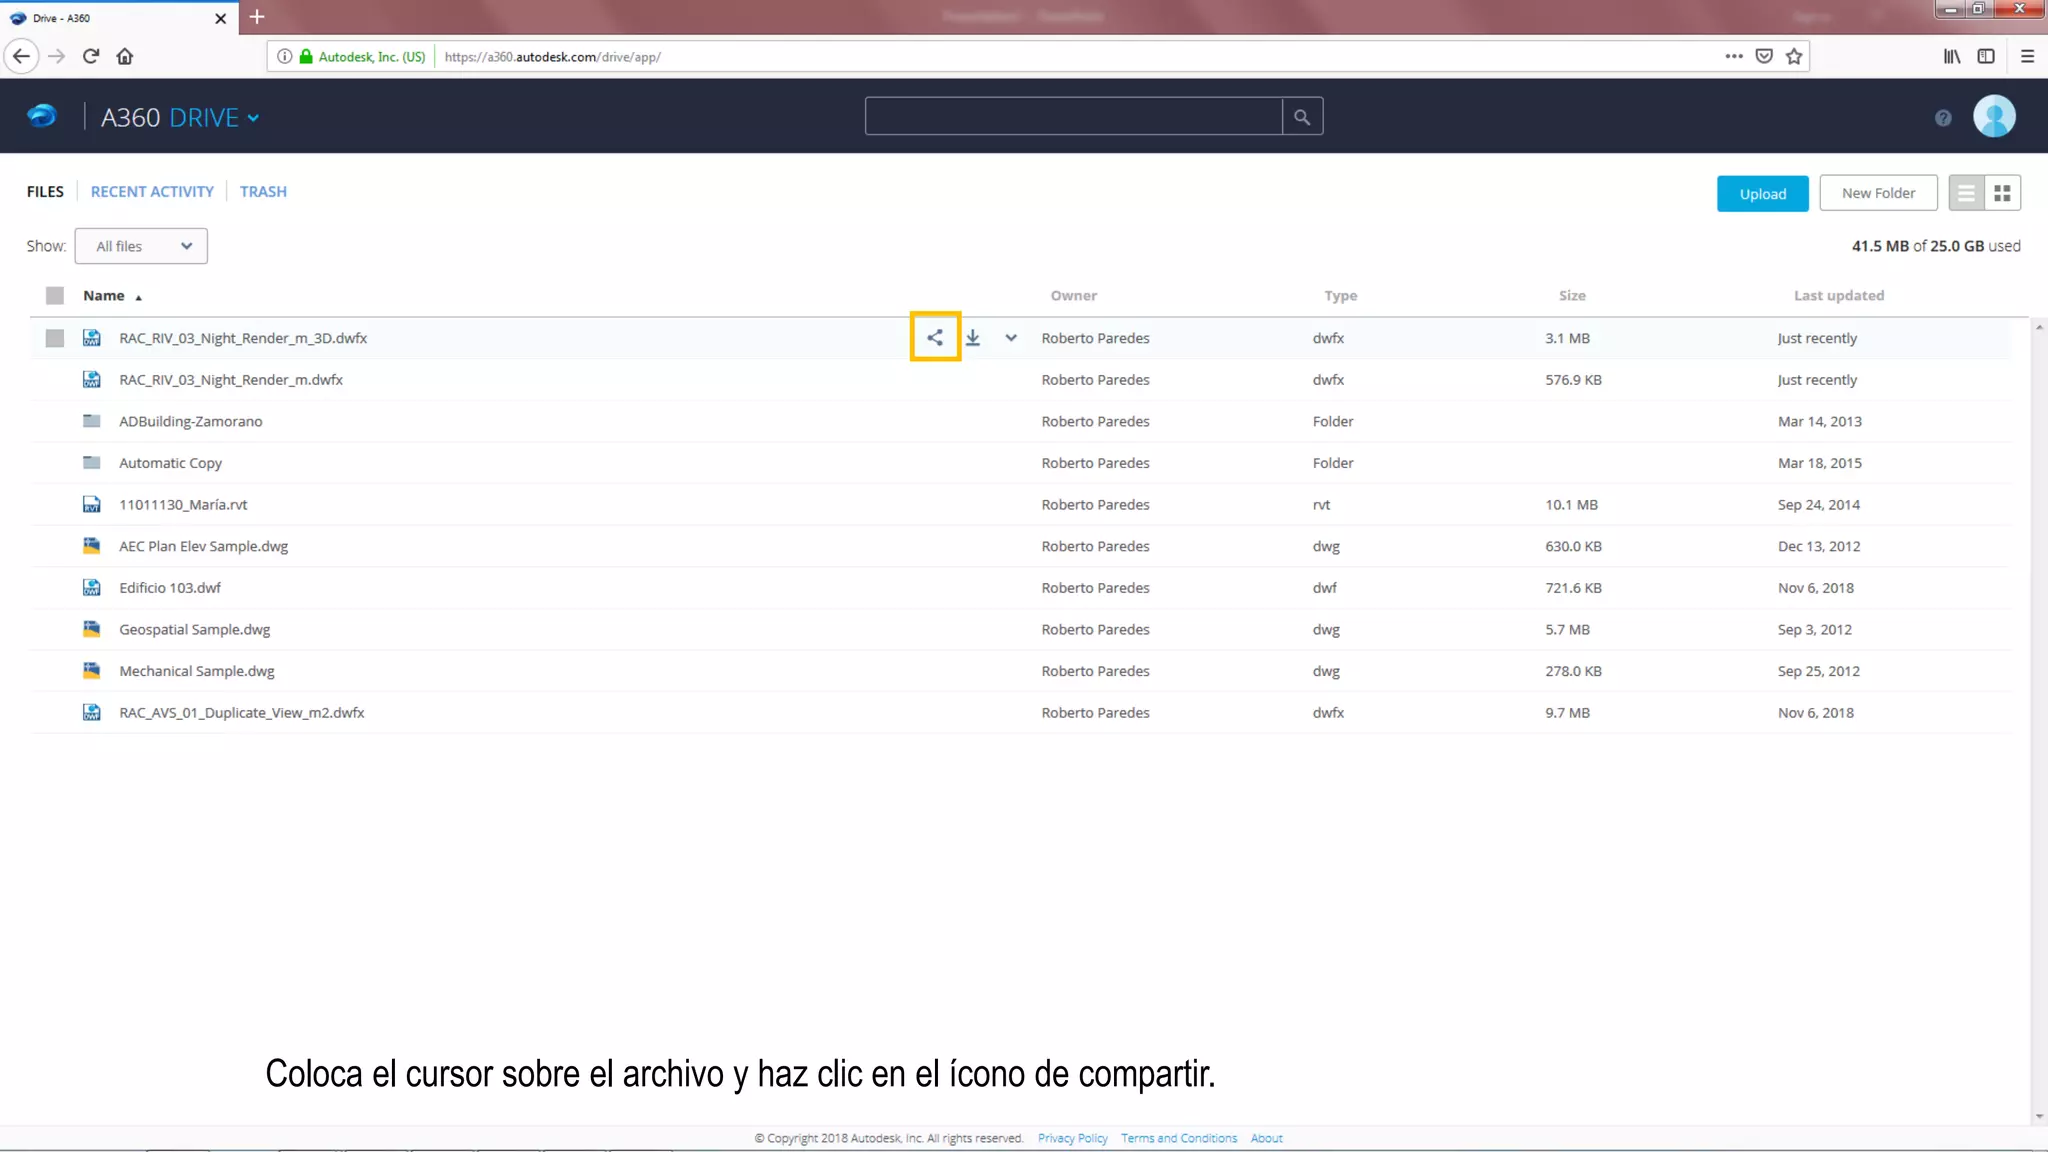The width and height of the screenshot is (2048, 1152).
Task: Open the Edificio 103.dwf file name
Action: (x=169, y=587)
